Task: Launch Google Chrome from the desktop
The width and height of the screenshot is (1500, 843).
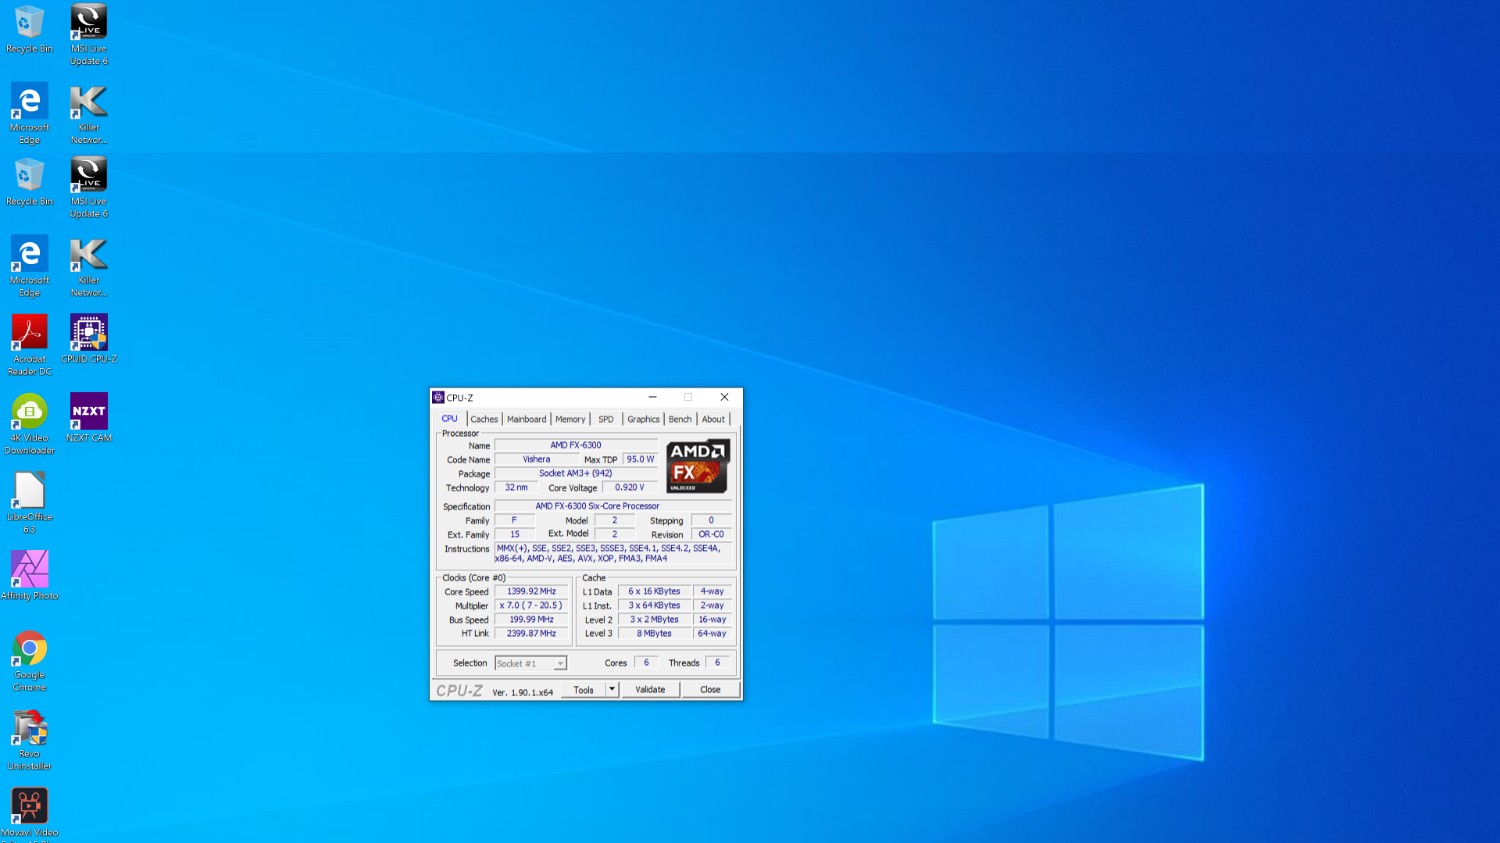Action: pyautogui.click(x=29, y=661)
